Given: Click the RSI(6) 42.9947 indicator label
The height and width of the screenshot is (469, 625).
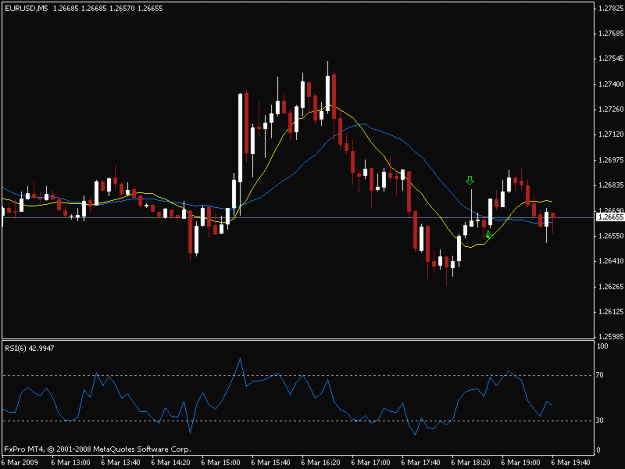Looking at the screenshot, I should [29, 348].
